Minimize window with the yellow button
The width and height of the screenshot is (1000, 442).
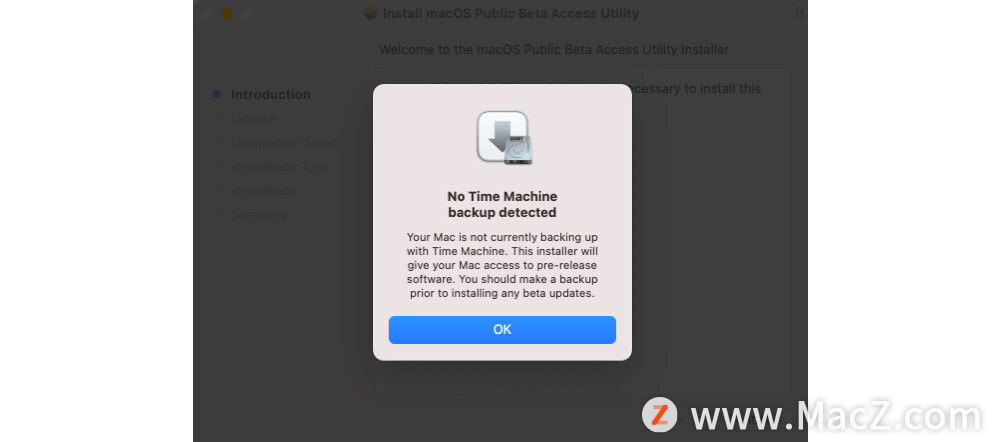[226, 13]
